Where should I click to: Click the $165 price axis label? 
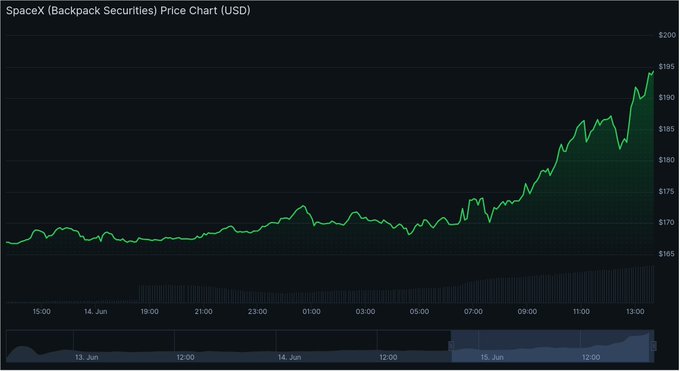click(667, 254)
